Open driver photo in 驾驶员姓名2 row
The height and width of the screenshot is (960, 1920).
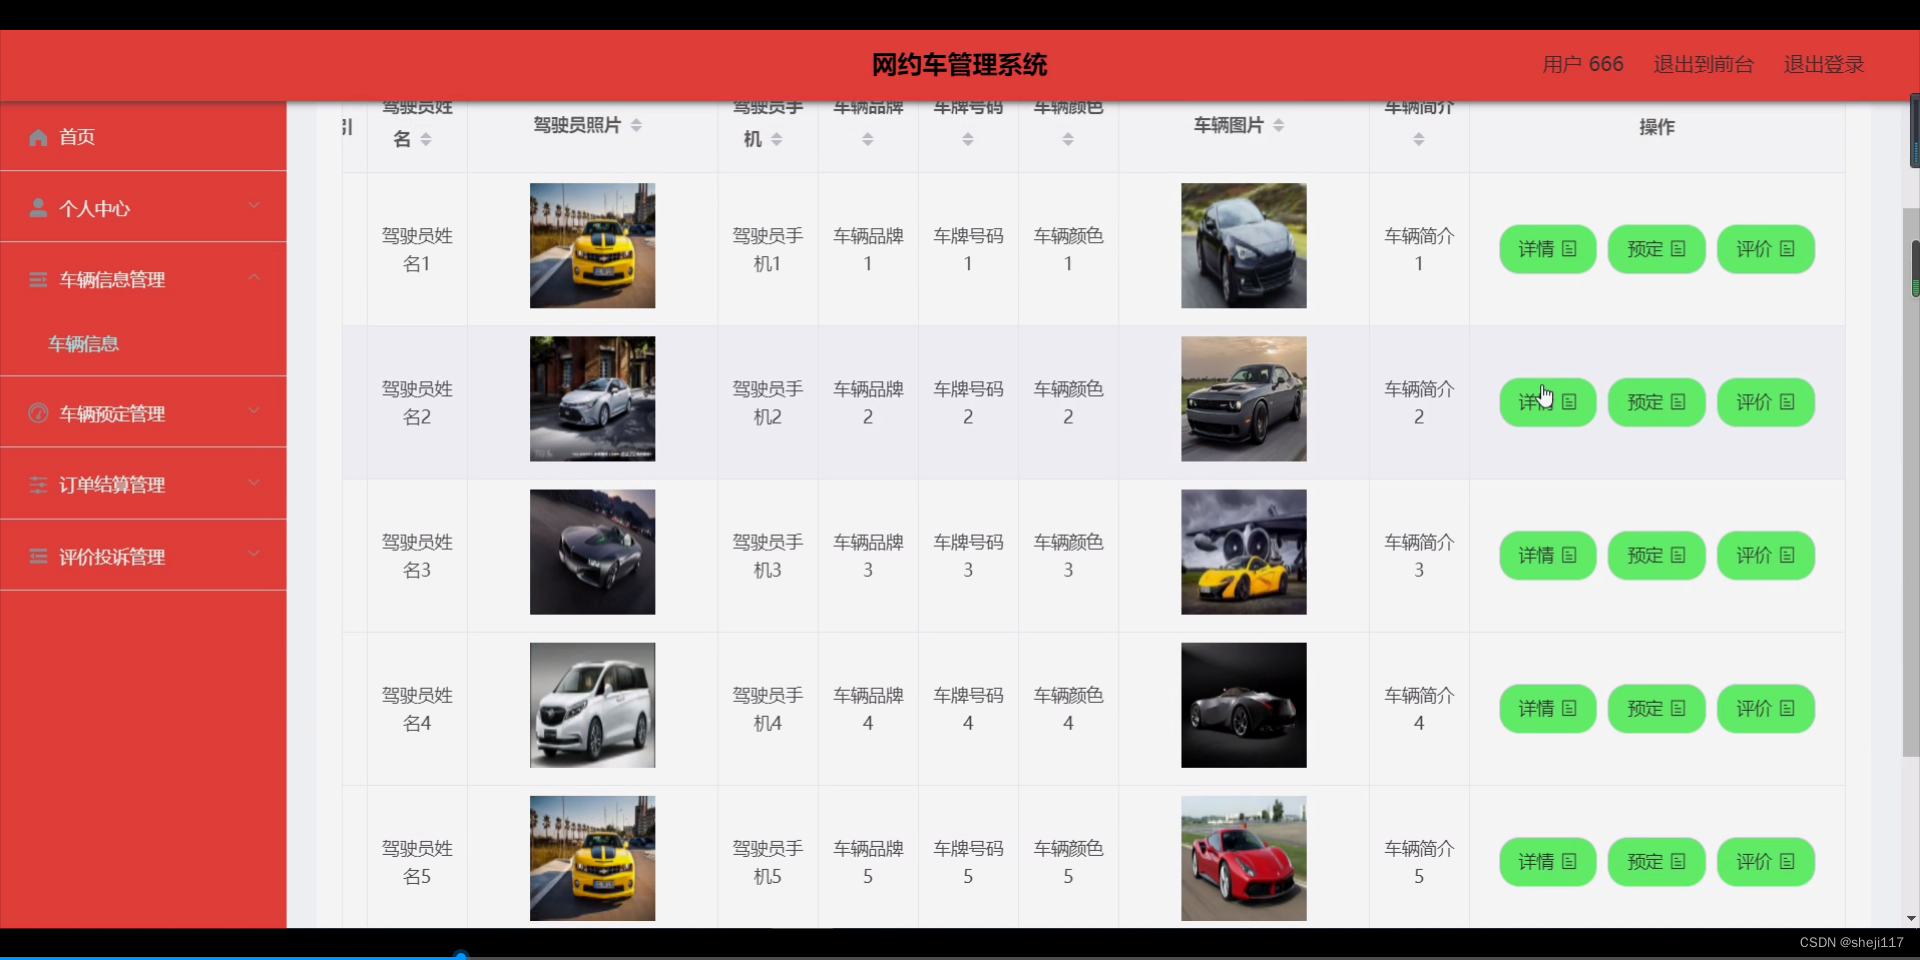click(592, 398)
